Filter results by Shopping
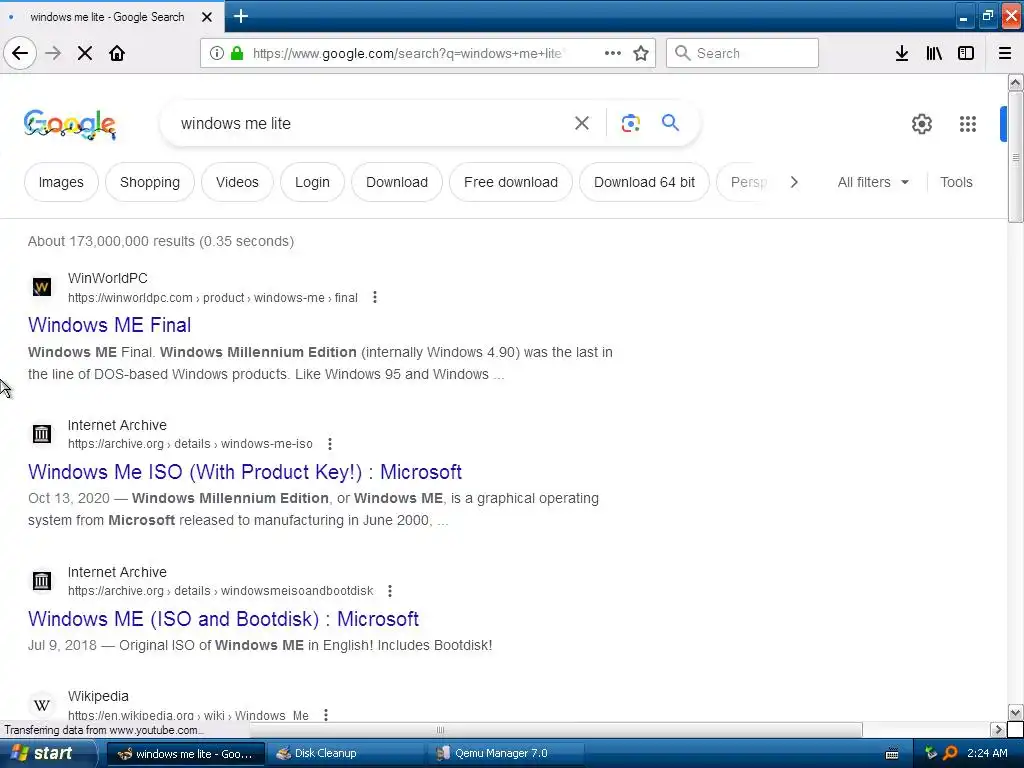This screenshot has height=768, width=1024. pos(150,182)
